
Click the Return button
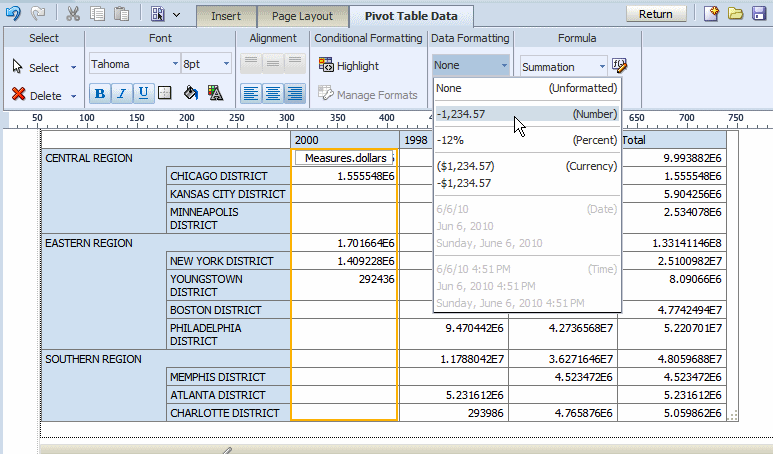655,14
